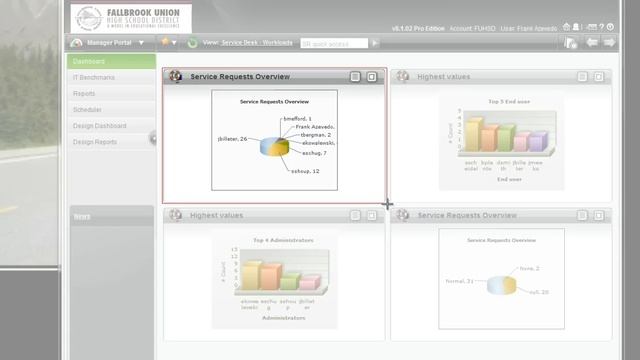Minimize the Service Requests Overview widget showing jbillster
Image resolution: width=640 pixels, height=360 pixels.
[355, 77]
